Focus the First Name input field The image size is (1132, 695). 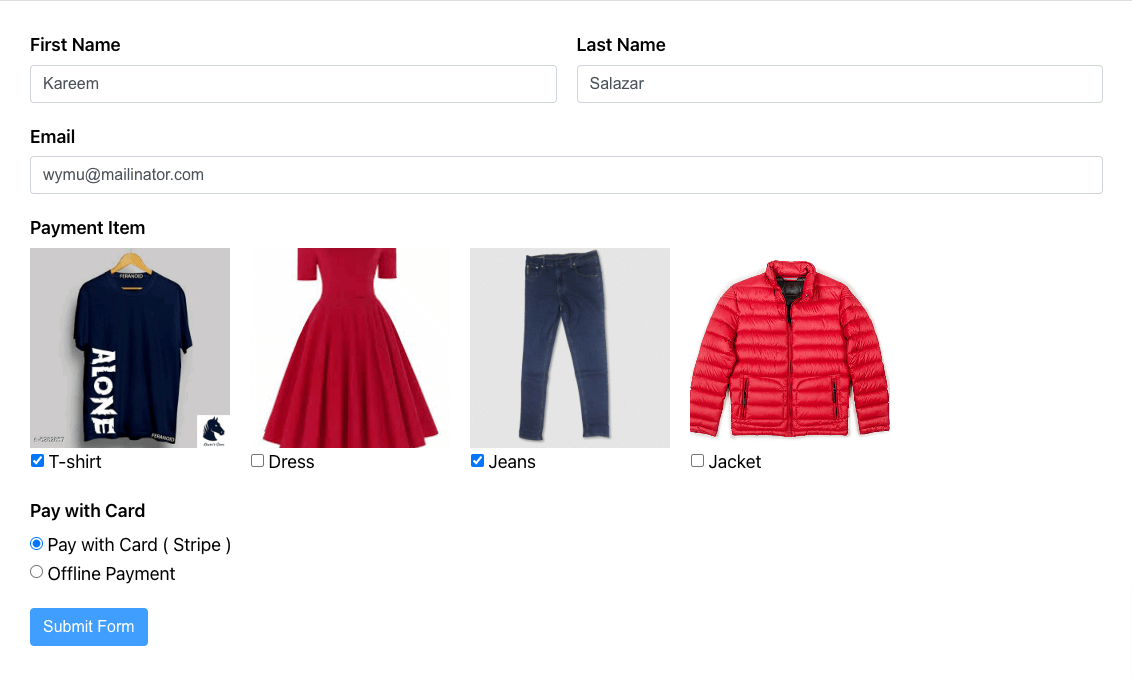pyautogui.click(x=293, y=84)
